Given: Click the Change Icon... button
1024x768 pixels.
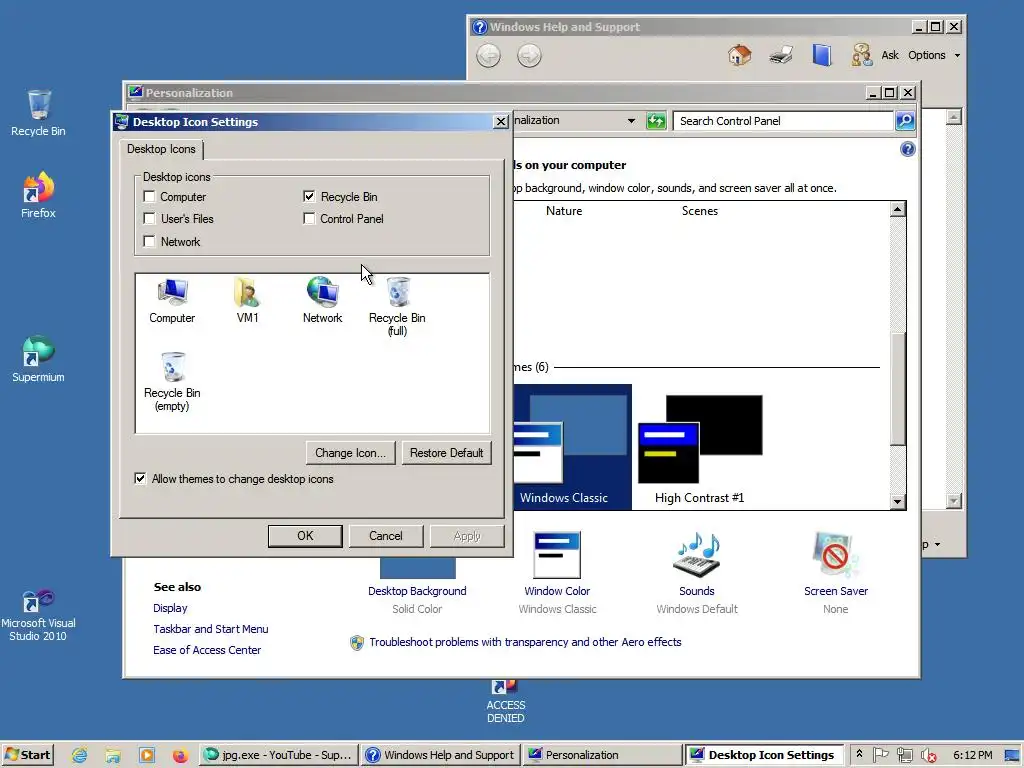Looking at the screenshot, I should point(351,453).
